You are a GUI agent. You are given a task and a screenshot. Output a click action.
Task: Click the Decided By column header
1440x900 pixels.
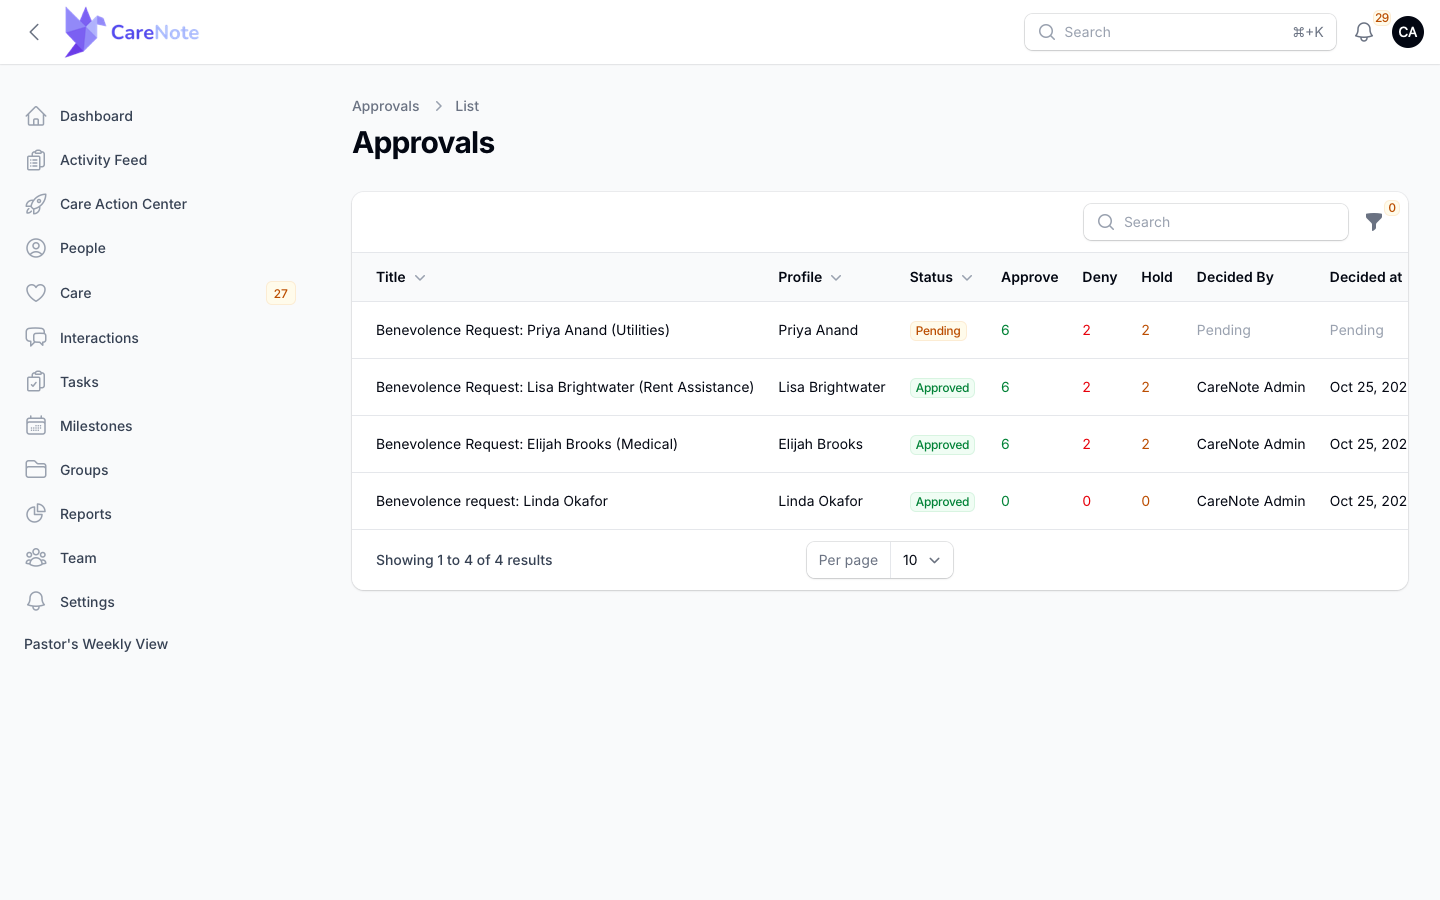pyautogui.click(x=1235, y=277)
